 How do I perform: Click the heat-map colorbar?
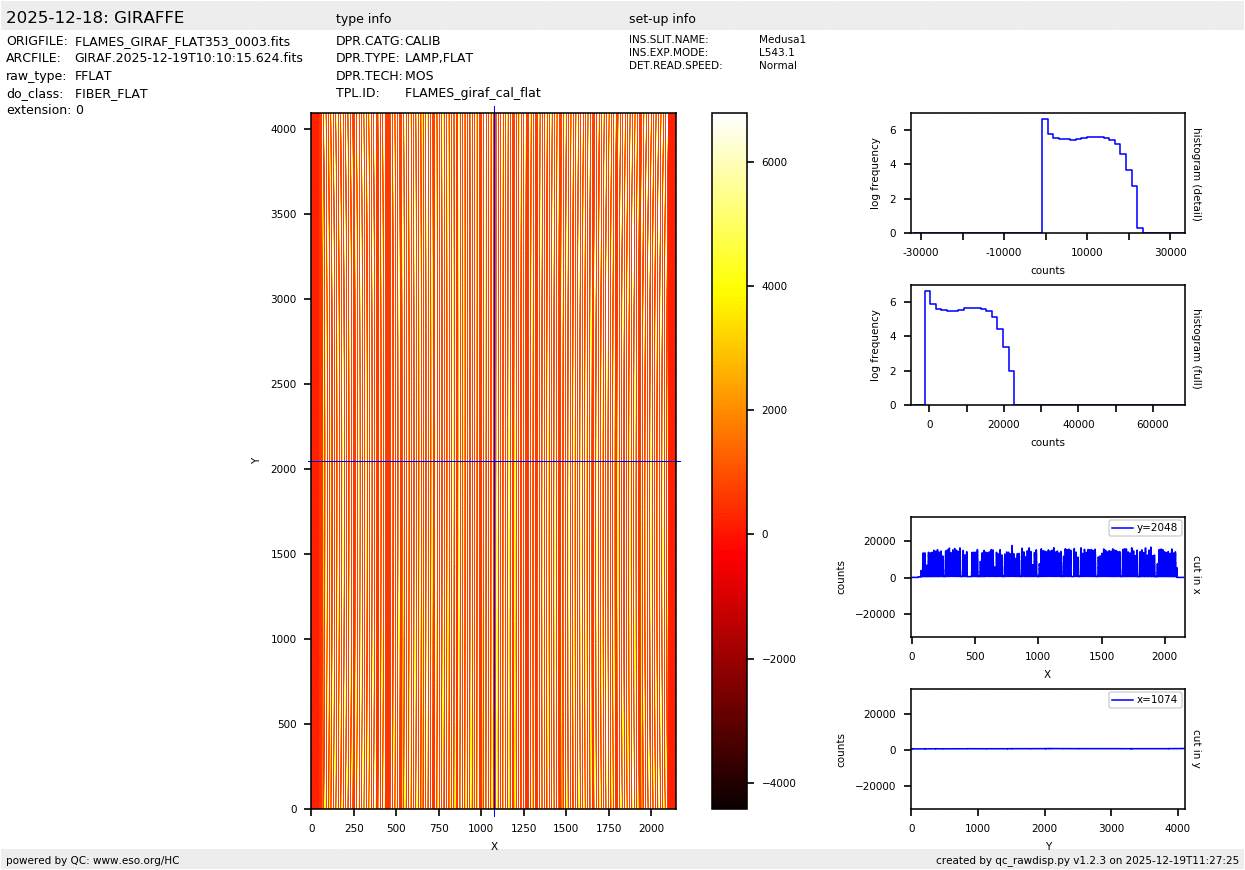(x=729, y=460)
